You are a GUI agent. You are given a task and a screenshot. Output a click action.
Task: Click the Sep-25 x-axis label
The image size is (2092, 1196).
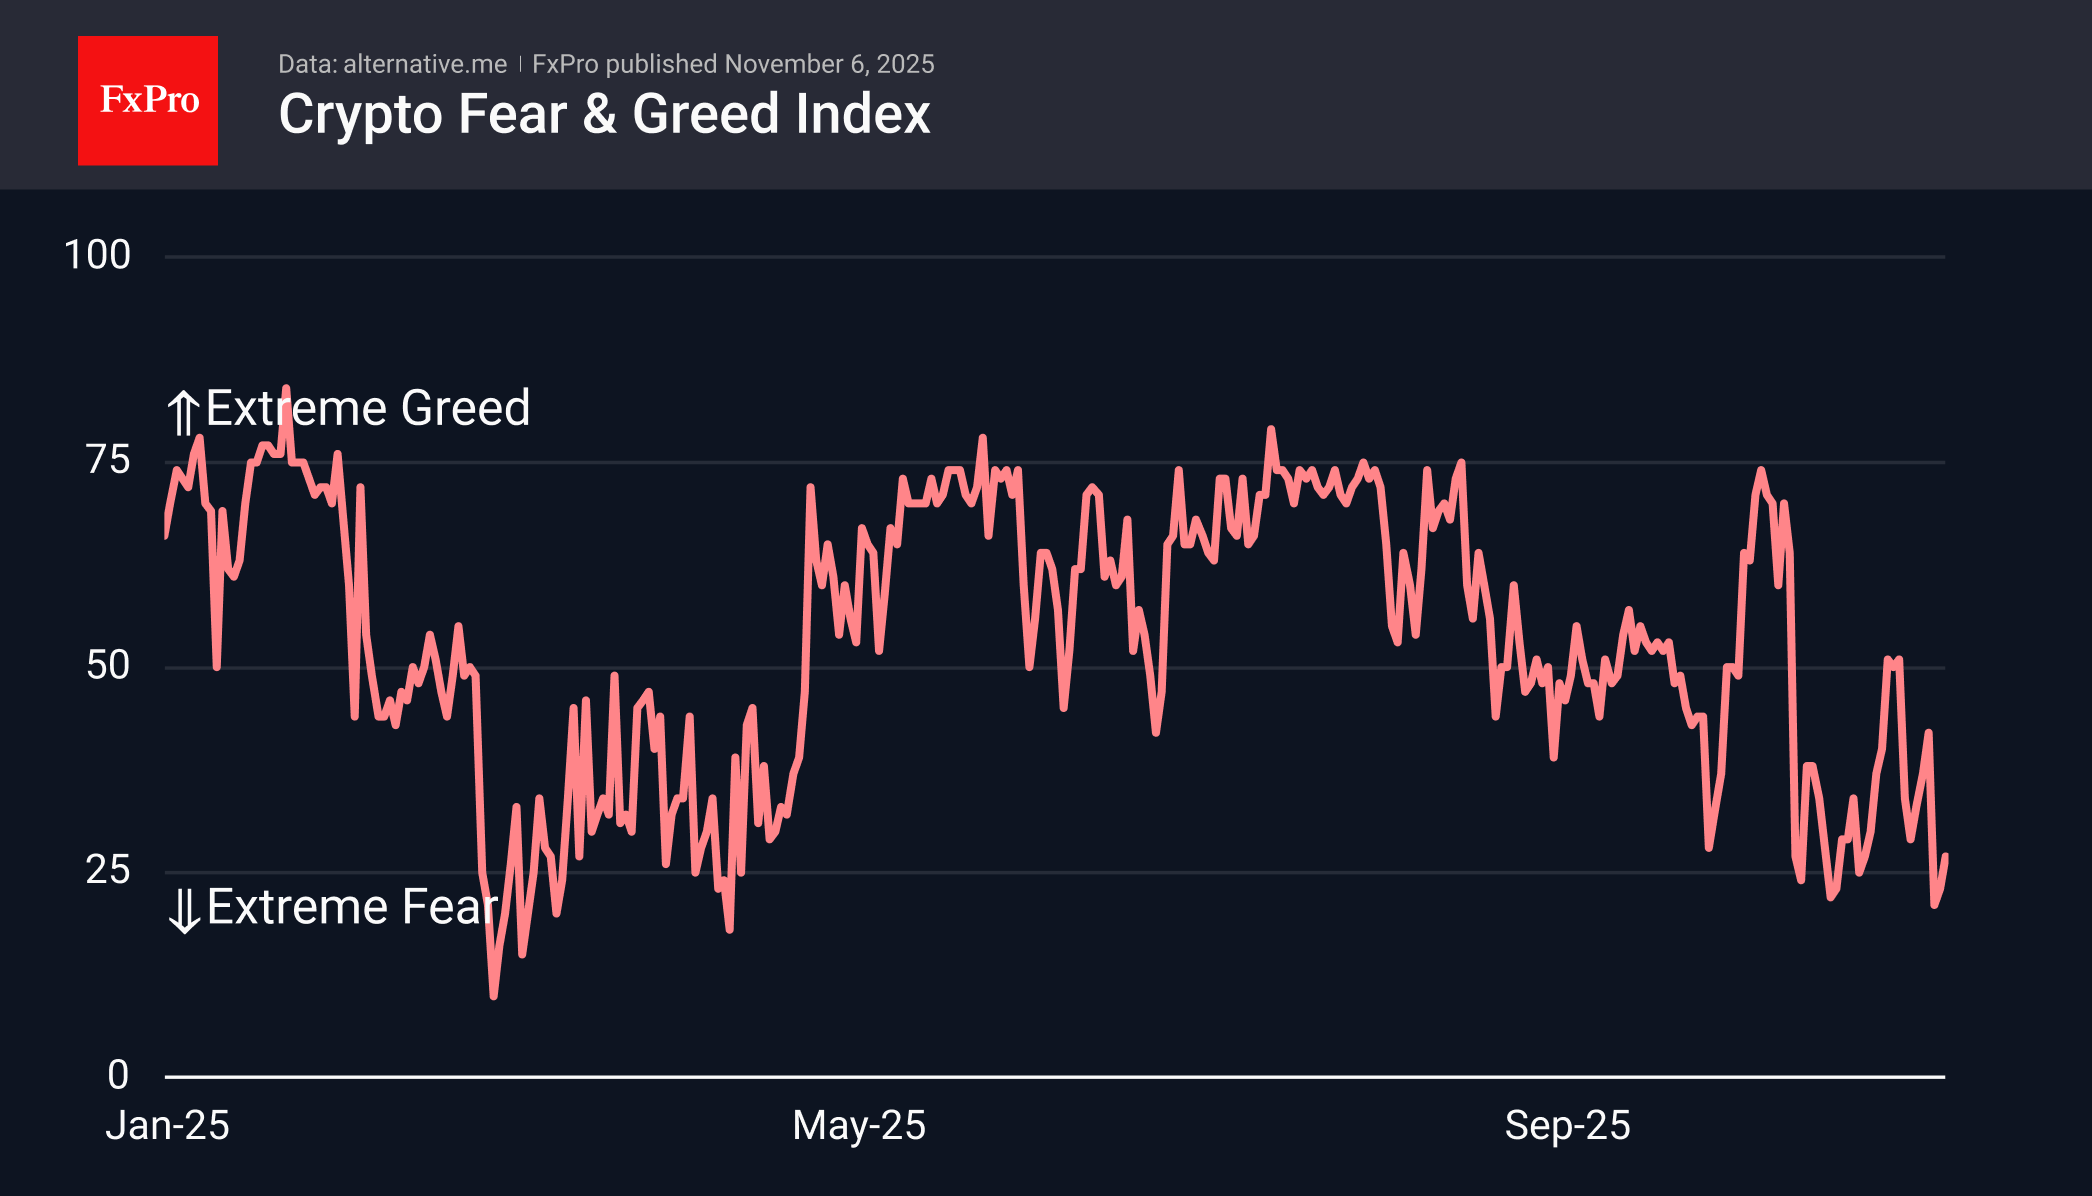pos(1567,1125)
